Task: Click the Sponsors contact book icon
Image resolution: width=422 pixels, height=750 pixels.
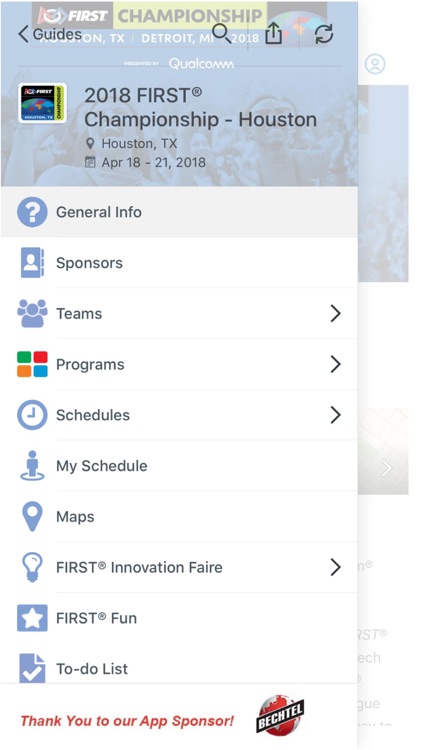Action: [x=32, y=263]
